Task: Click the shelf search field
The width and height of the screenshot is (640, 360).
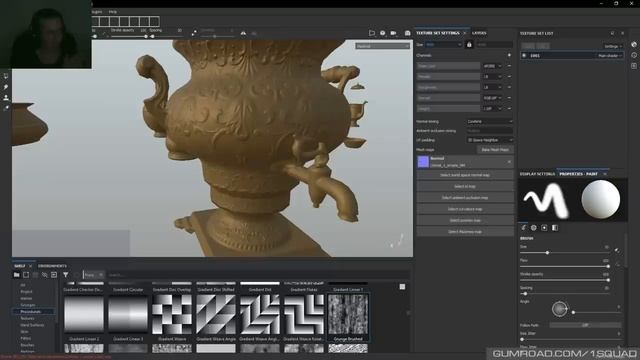Action: click(x=258, y=275)
